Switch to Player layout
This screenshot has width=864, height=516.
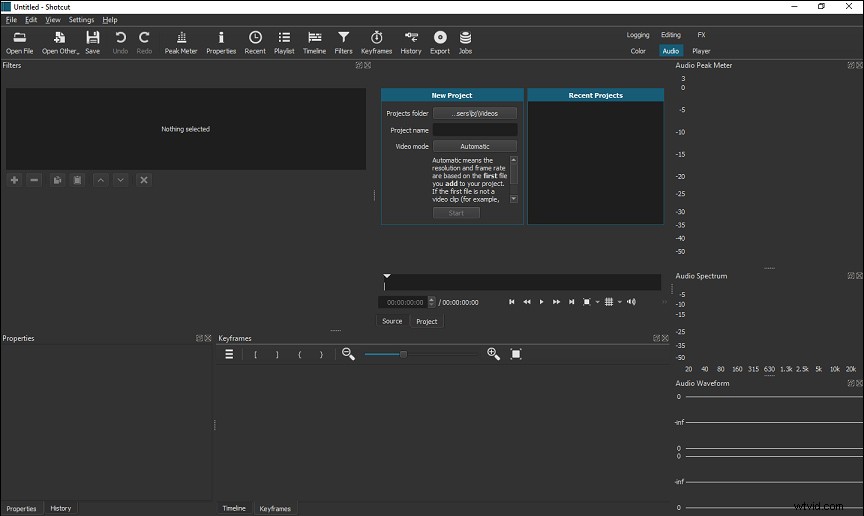[x=701, y=51]
